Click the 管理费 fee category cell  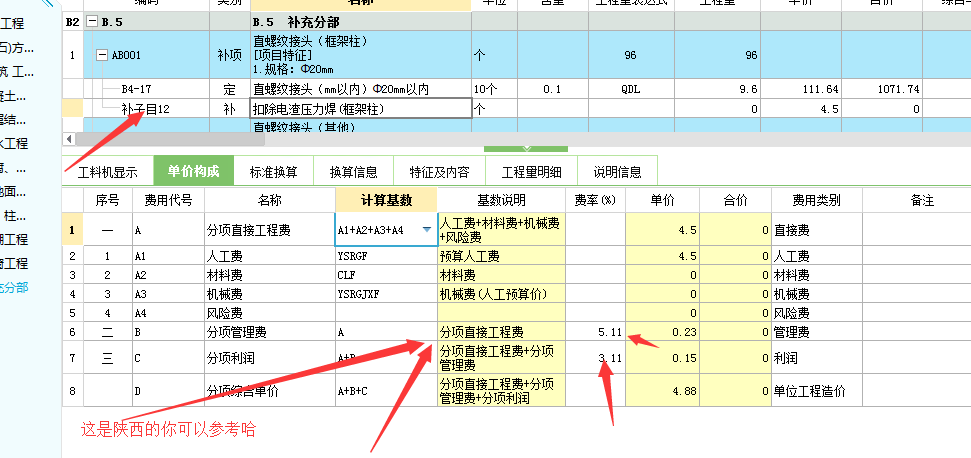(x=817, y=332)
